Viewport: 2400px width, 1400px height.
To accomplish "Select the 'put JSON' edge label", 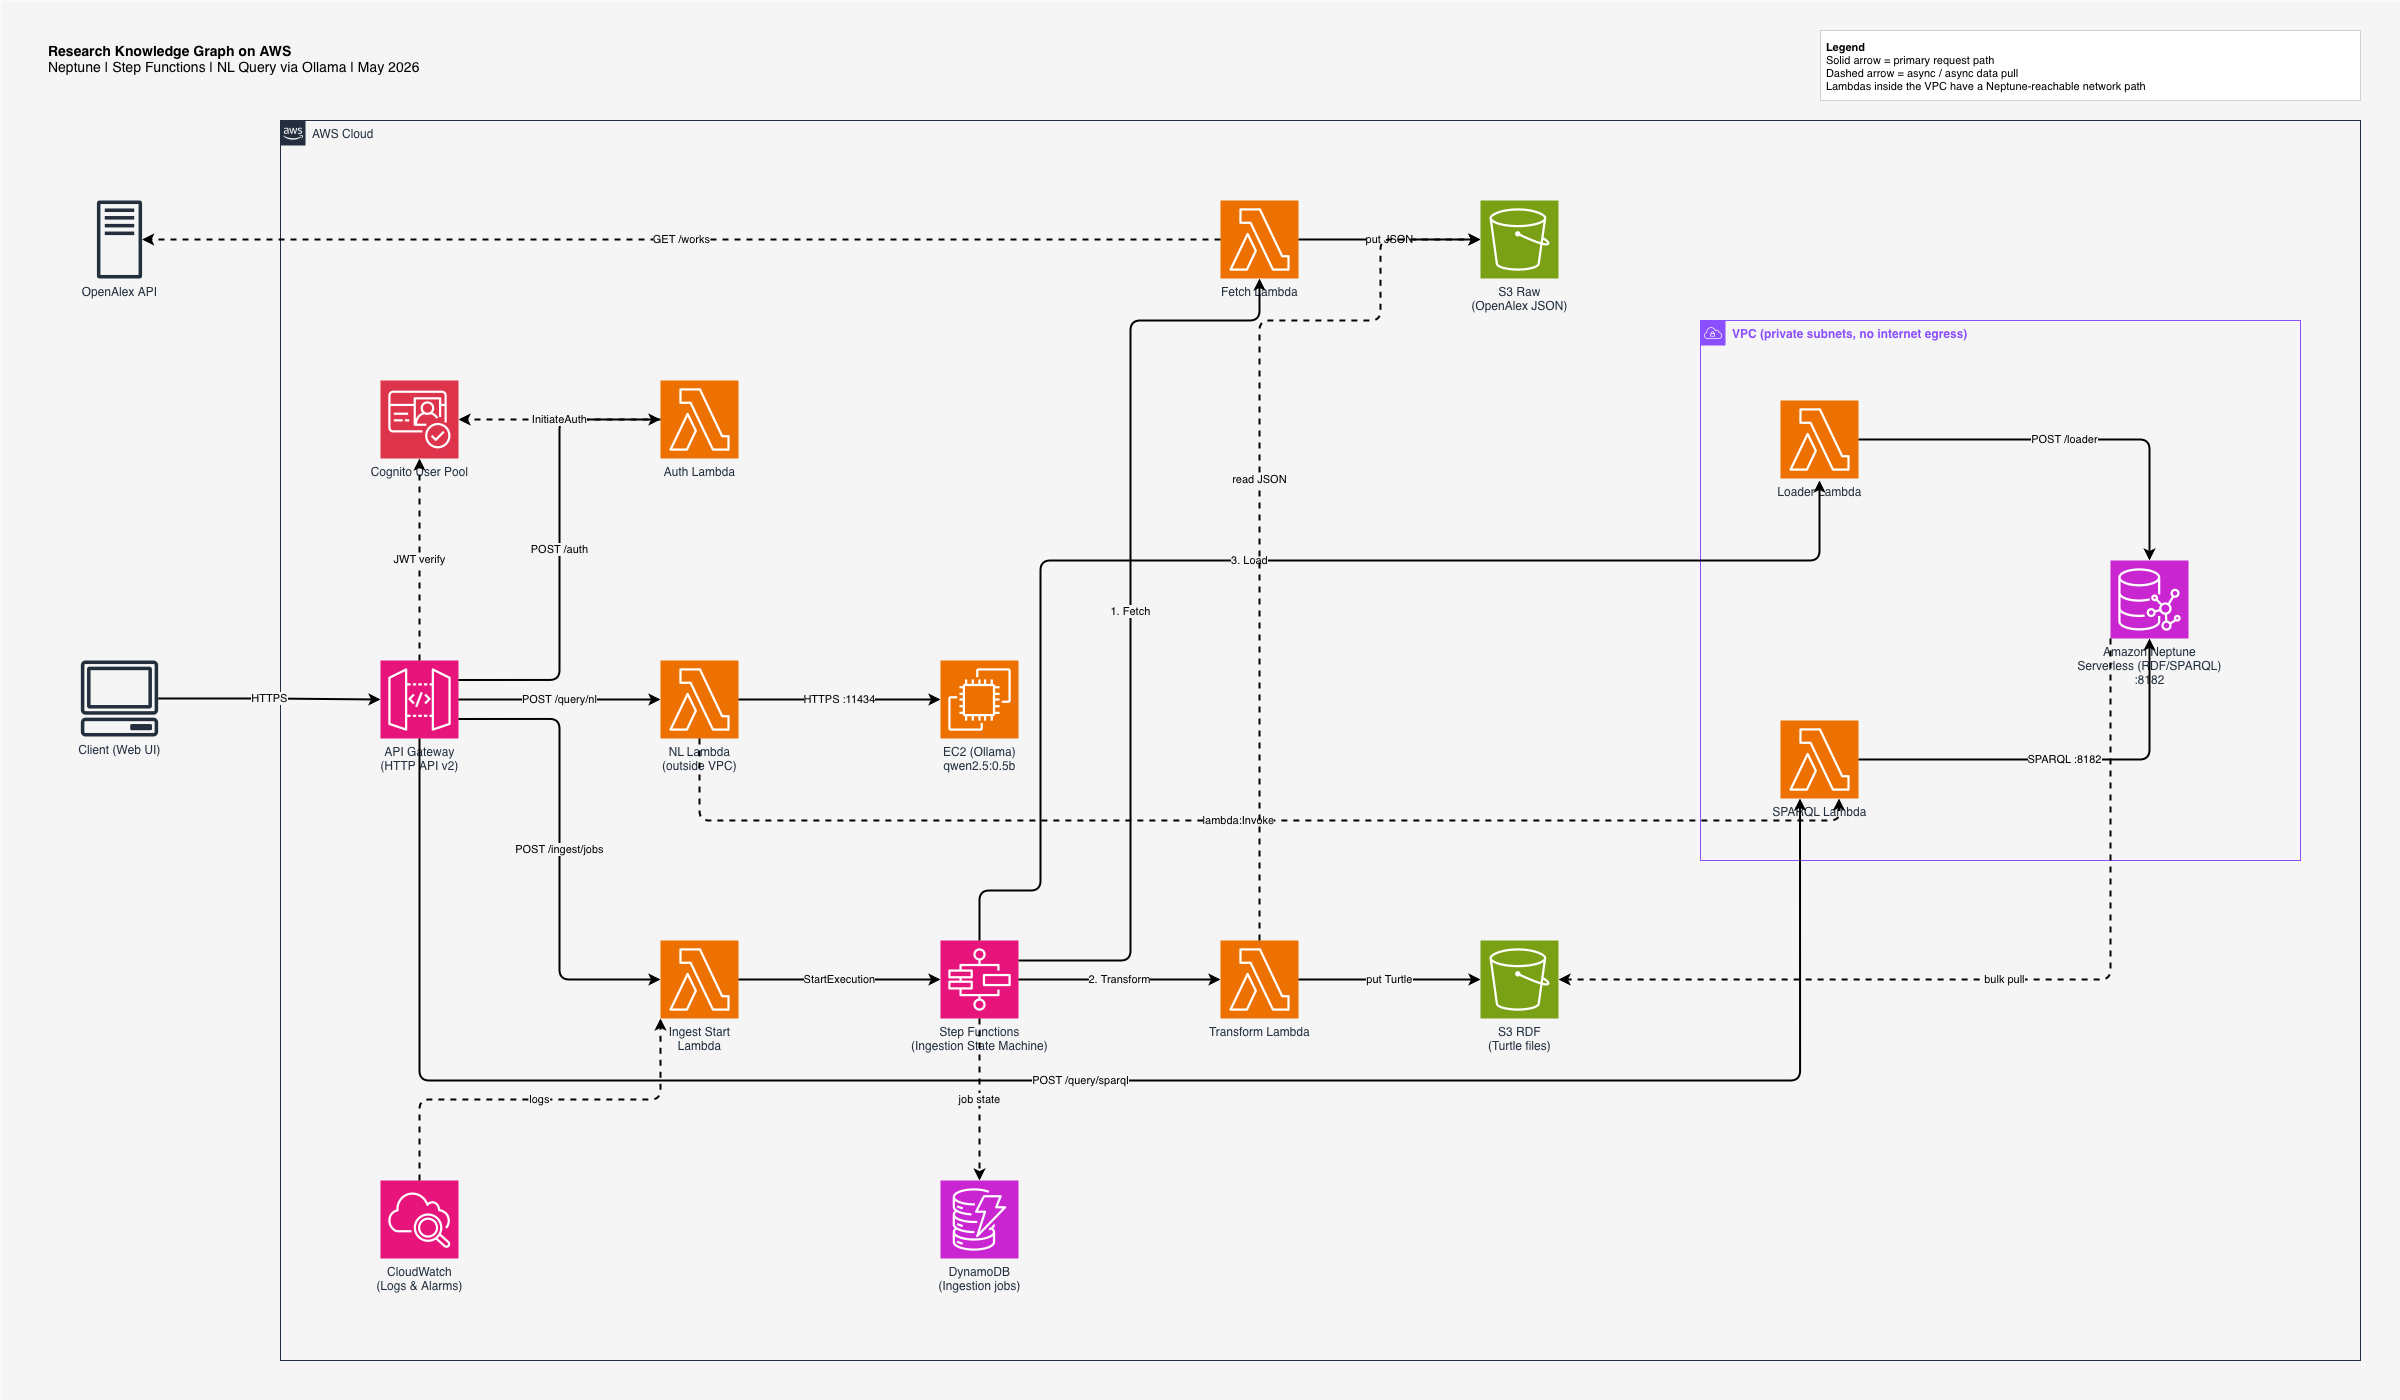I will coord(1389,239).
